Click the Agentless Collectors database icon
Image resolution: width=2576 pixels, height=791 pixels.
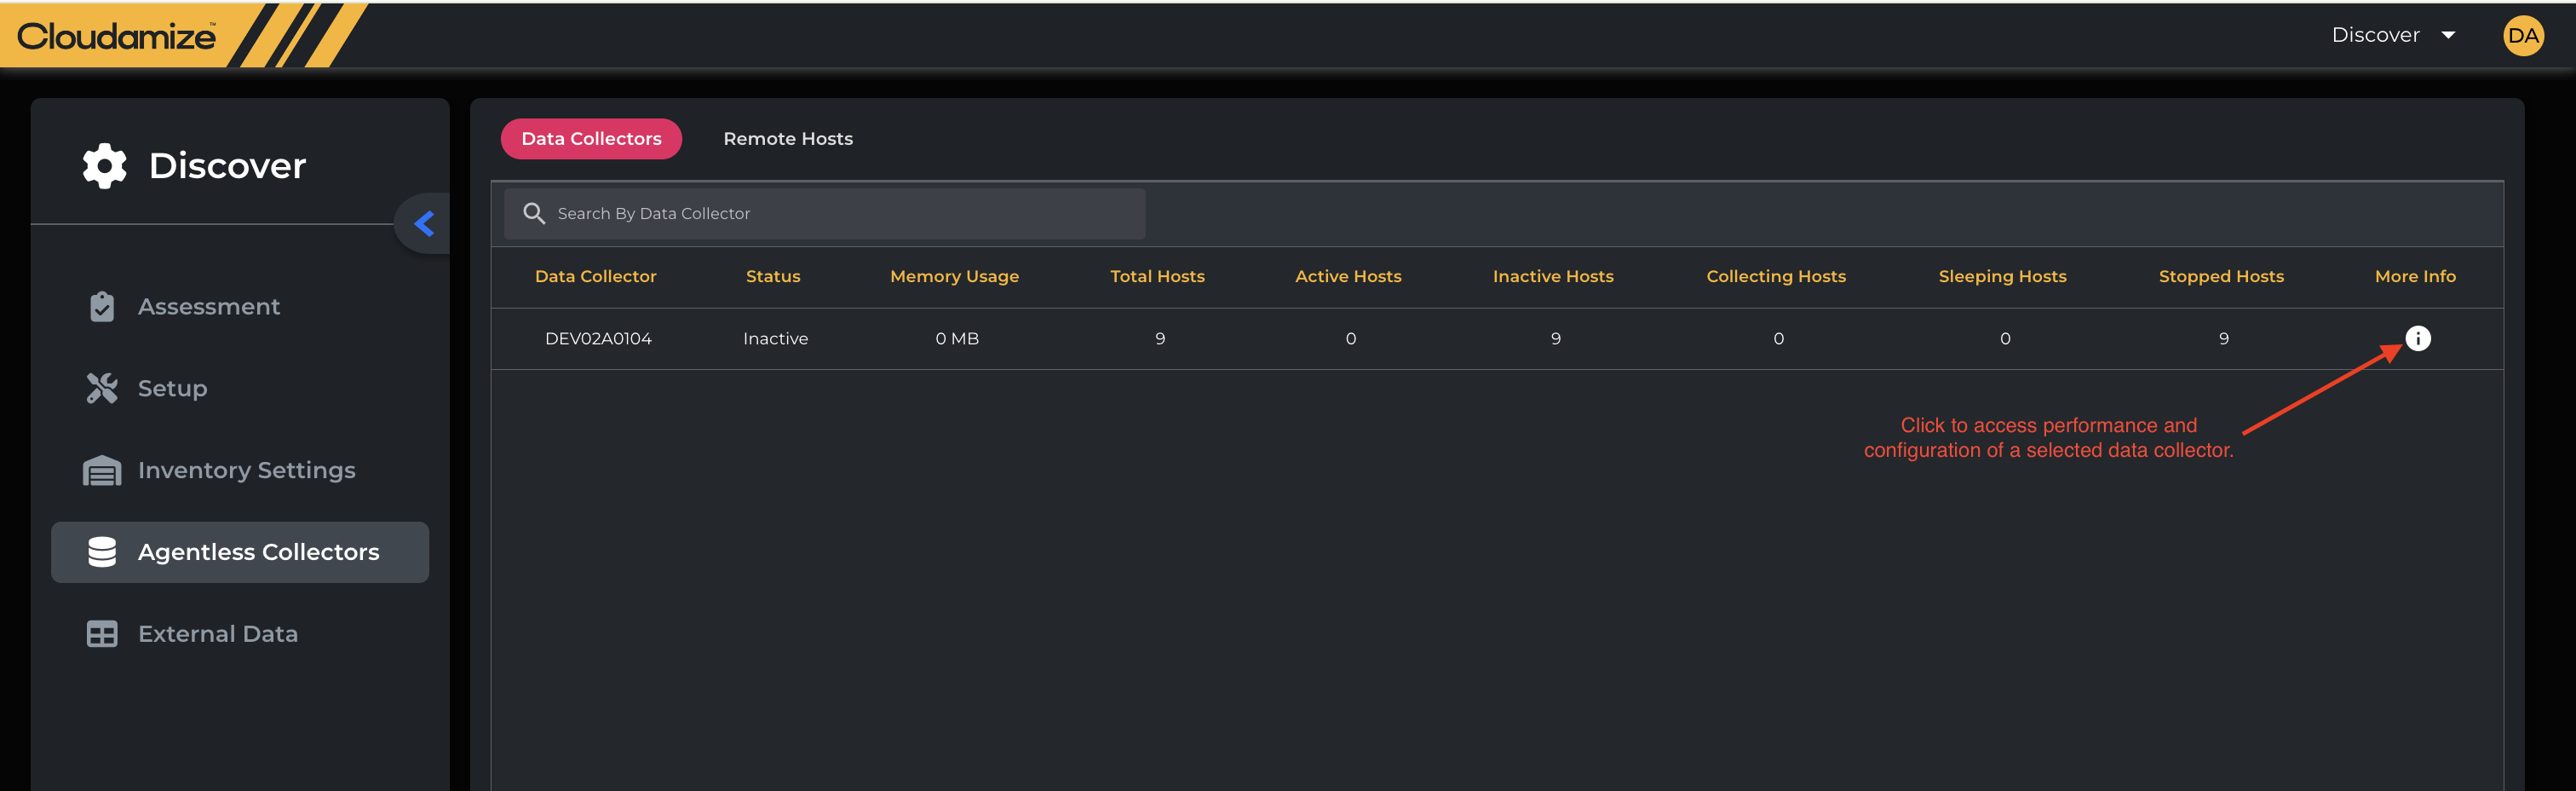point(102,552)
